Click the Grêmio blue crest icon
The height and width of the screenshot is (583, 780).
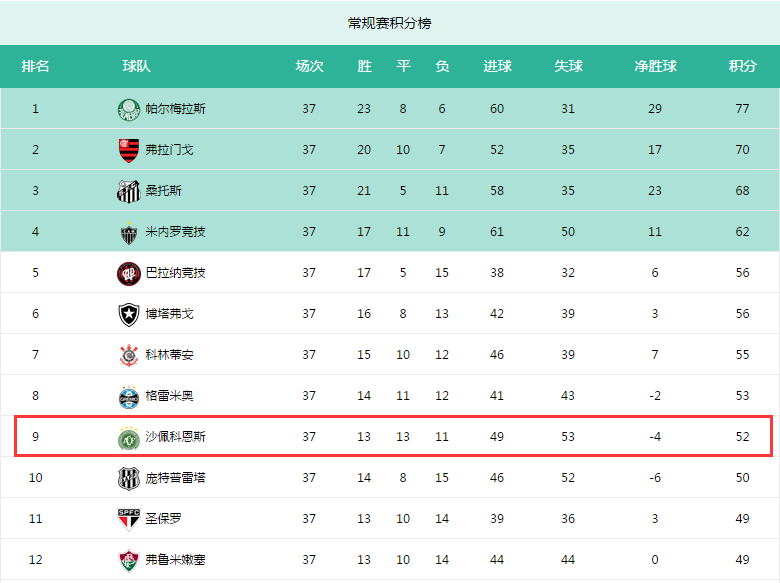click(129, 396)
